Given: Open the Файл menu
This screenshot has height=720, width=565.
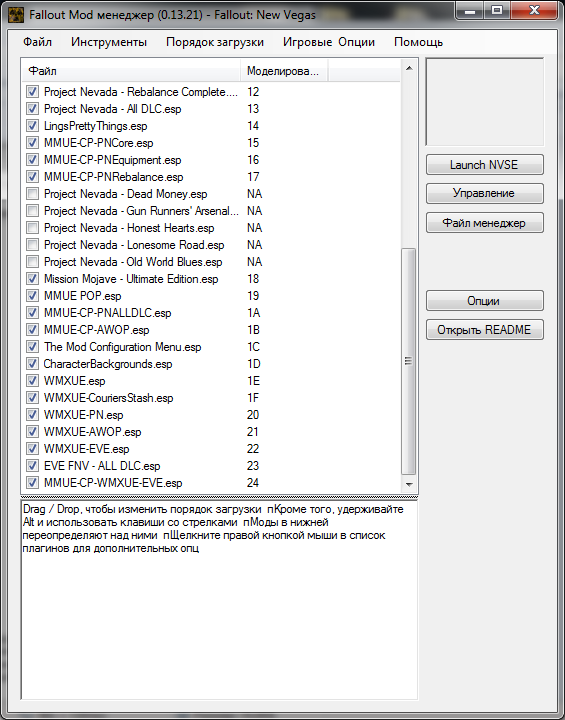Looking at the screenshot, I should click(37, 42).
